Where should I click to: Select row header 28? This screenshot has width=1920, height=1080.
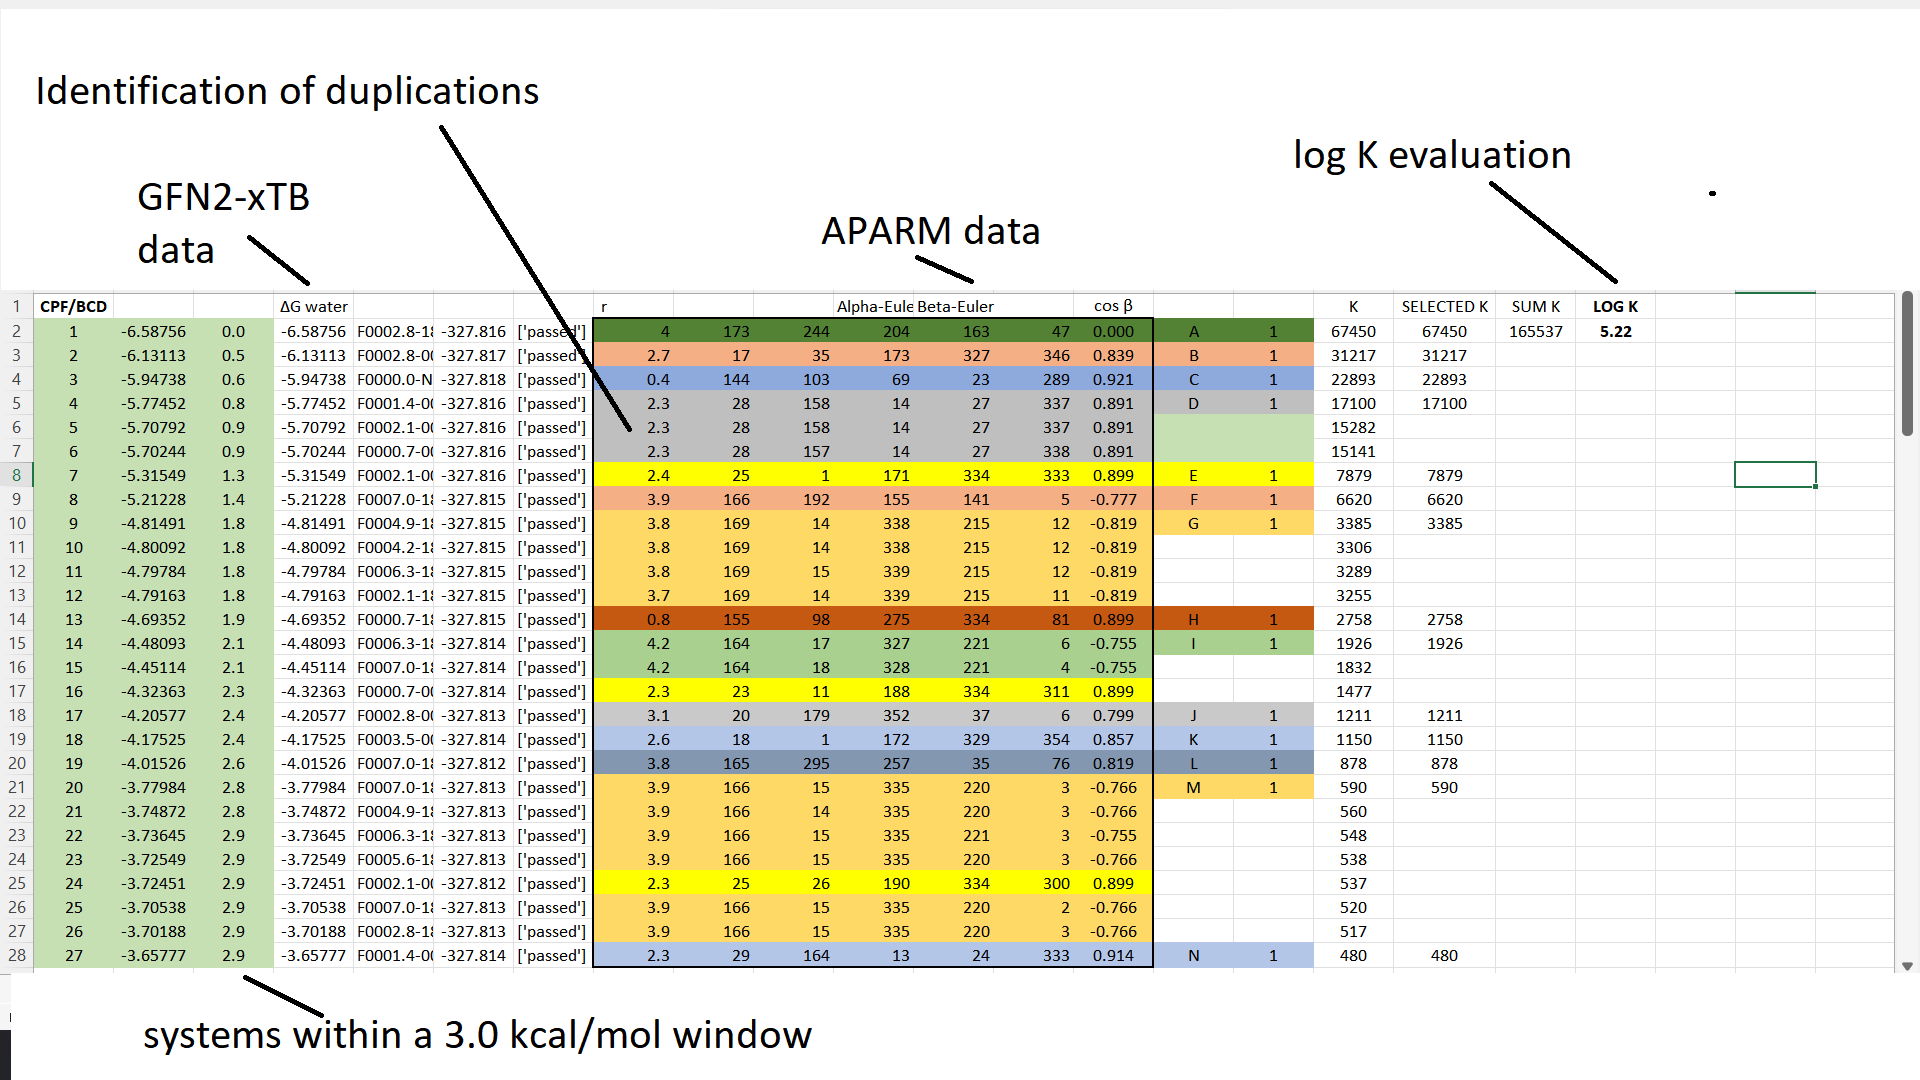tap(16, 955)
